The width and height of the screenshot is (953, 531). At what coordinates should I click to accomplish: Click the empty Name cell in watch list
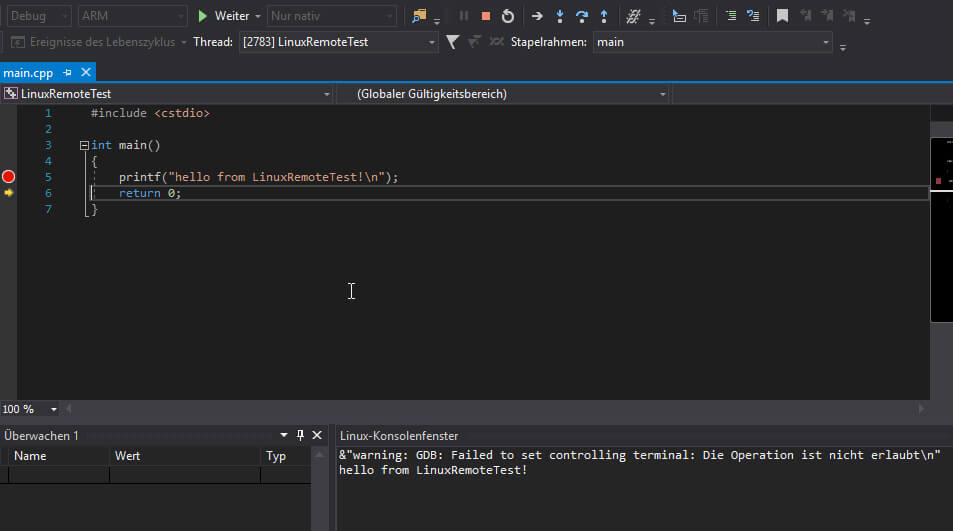click(58, 475)
